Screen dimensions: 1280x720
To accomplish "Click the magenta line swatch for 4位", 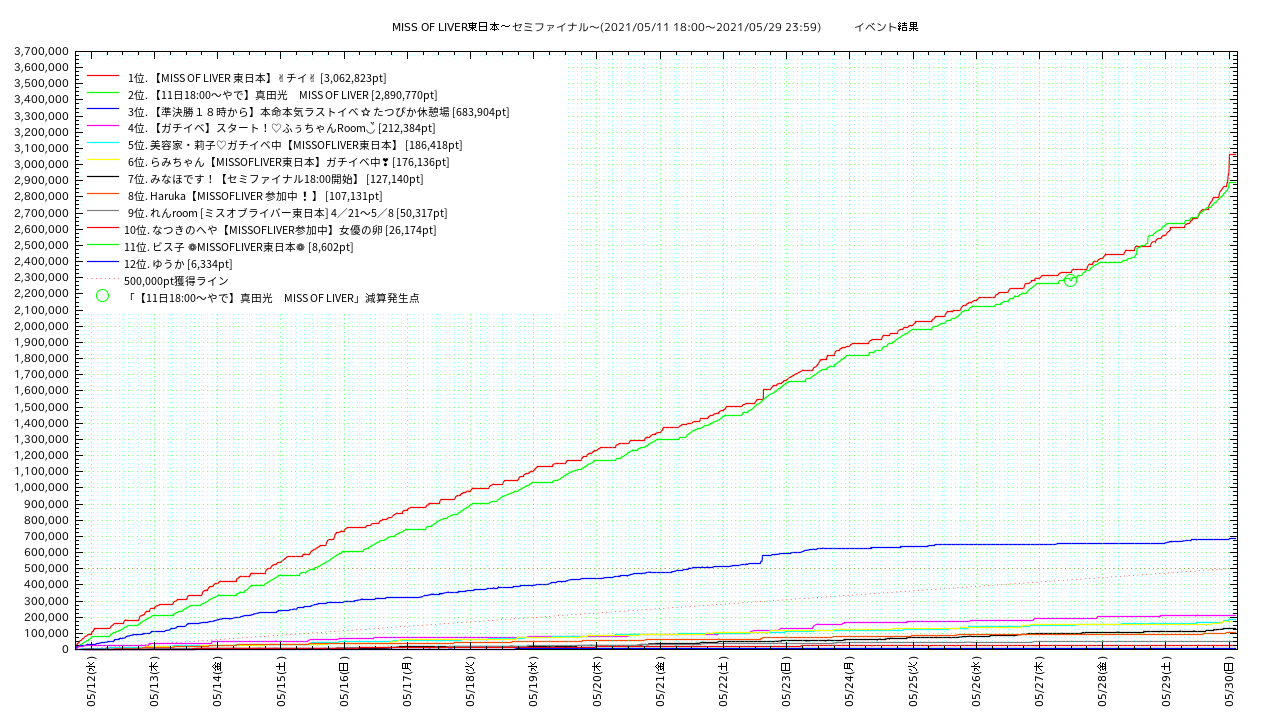I will (104, 128).
